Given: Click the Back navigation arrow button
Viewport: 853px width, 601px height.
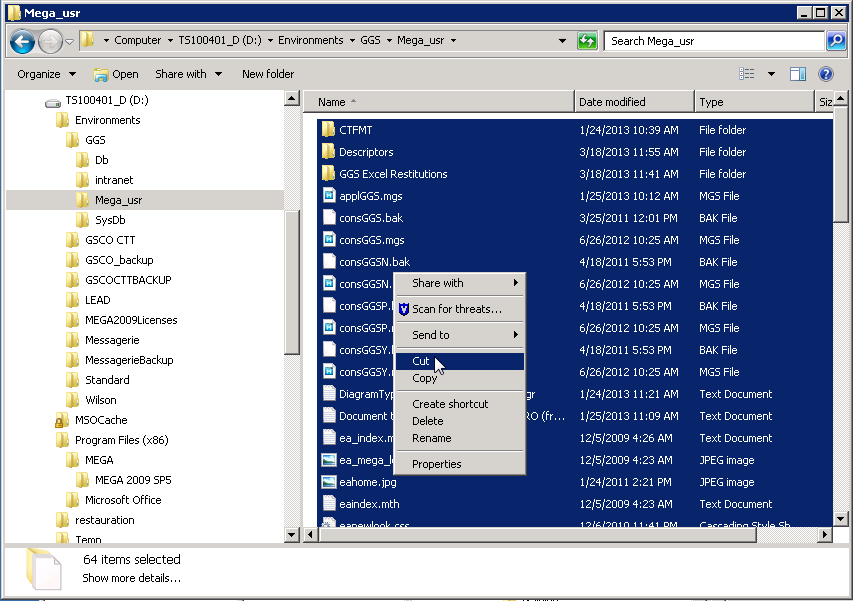Looking at the screenshot, I should 23,41.
